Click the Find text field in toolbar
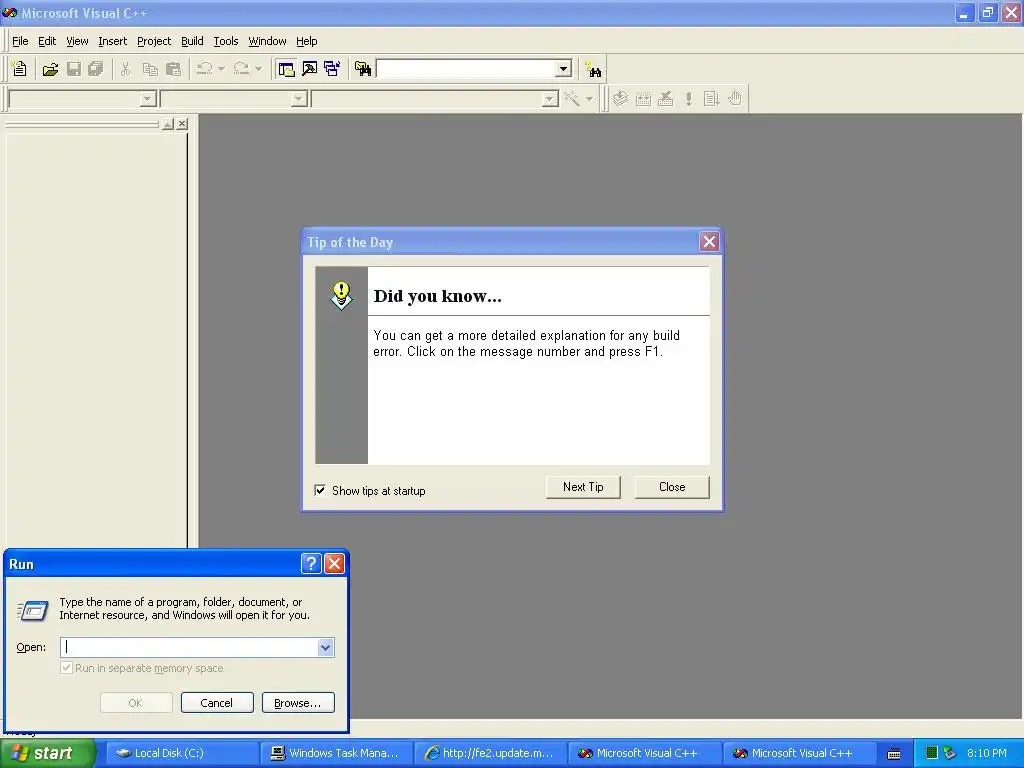 466,69
